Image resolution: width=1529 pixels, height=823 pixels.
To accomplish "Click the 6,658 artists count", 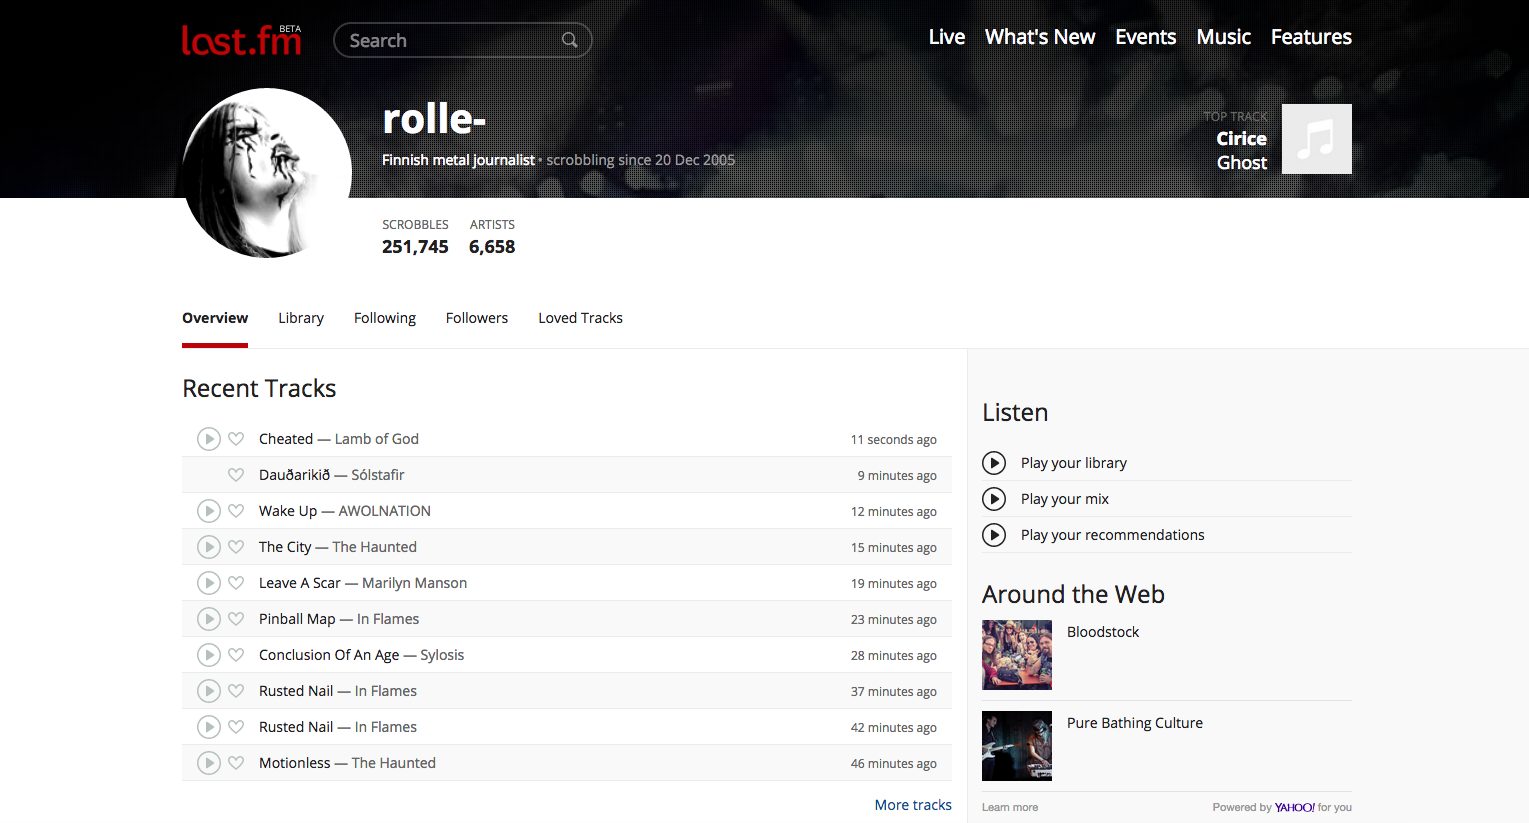I will (492, 247).
